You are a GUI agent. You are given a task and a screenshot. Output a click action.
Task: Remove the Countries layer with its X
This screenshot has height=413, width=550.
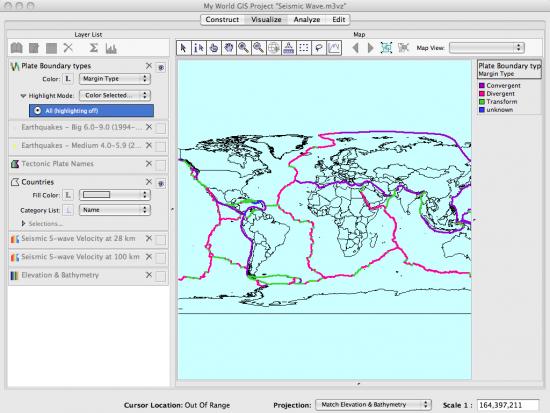149,182
